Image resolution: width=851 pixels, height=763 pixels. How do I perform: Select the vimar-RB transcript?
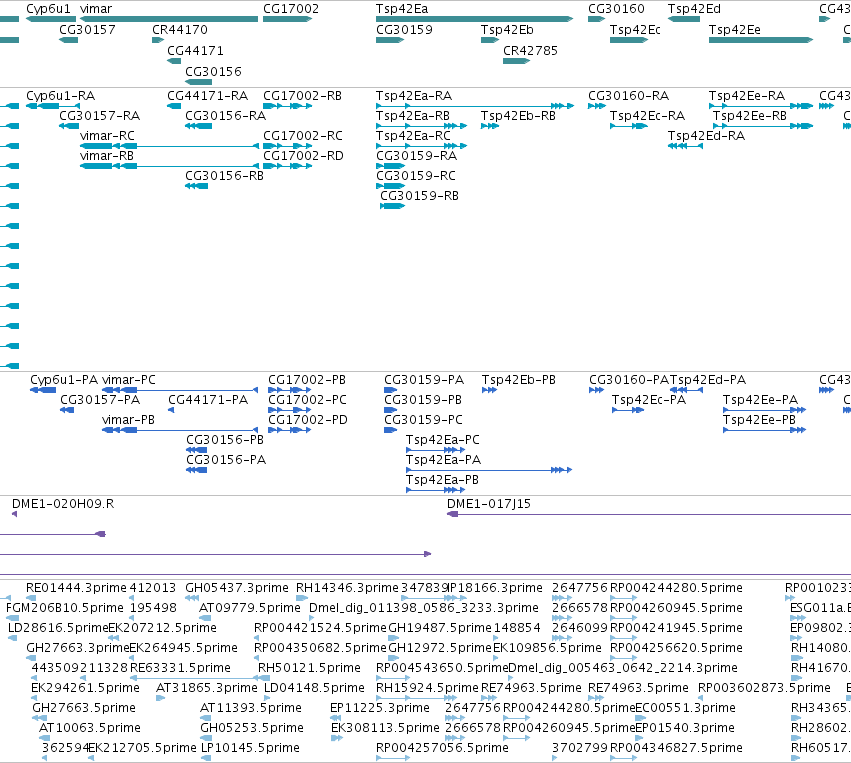tap(169, 166)
